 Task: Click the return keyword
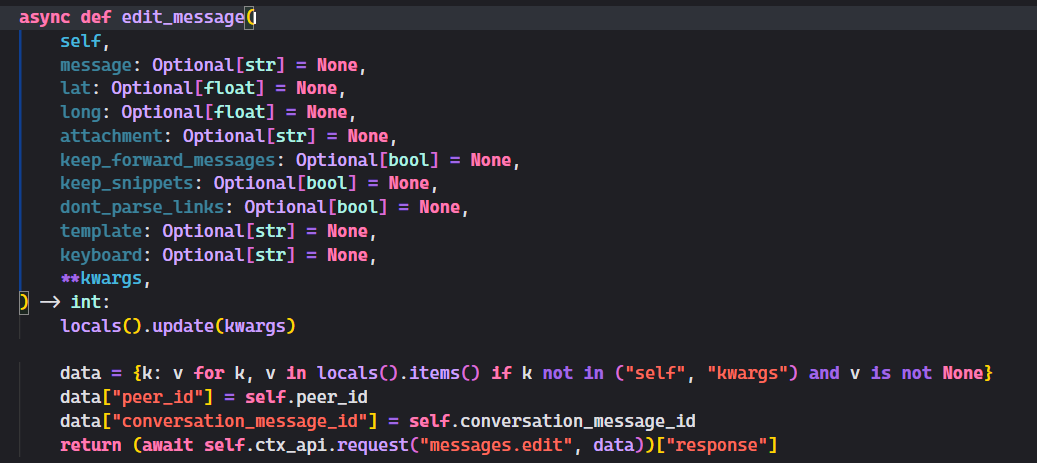(x=91, y=444)
